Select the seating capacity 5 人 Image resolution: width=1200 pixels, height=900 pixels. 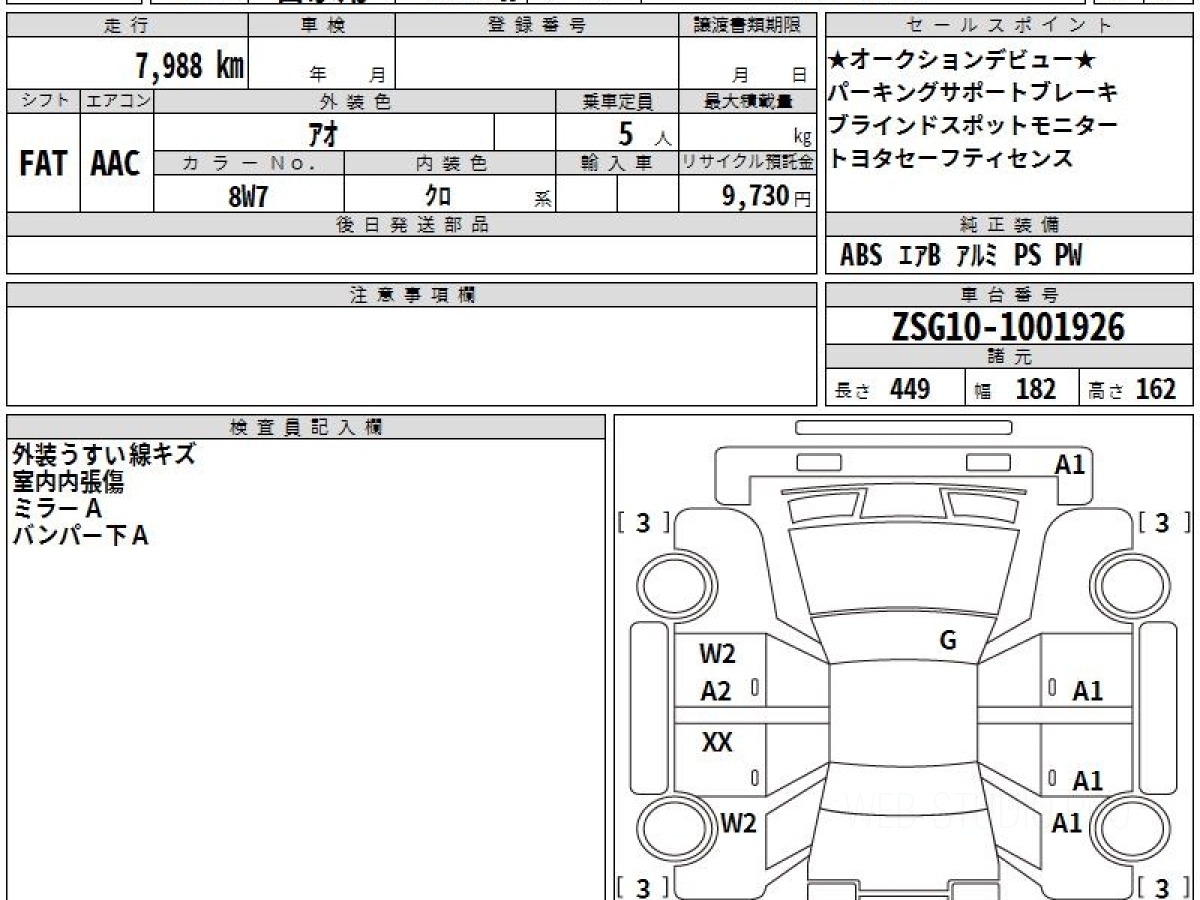click(645, 133)
